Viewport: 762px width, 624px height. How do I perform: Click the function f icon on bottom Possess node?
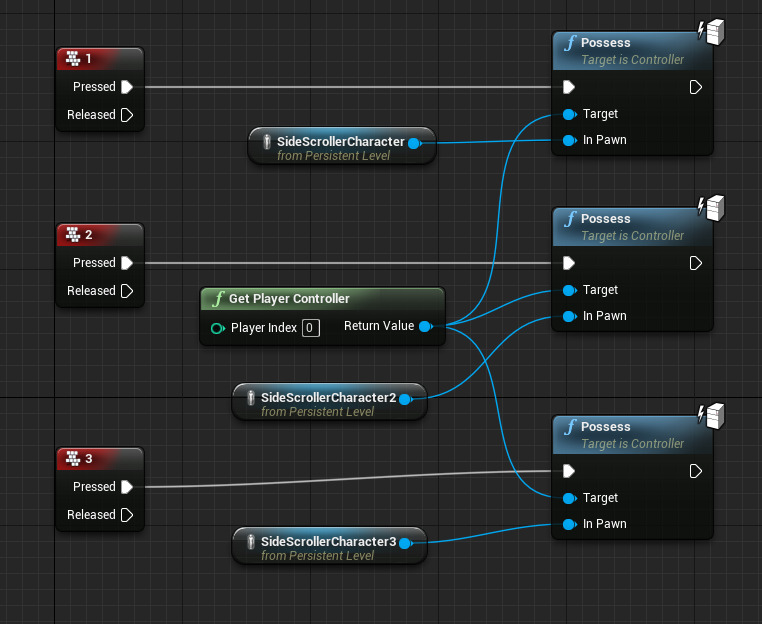pos(570,427)
